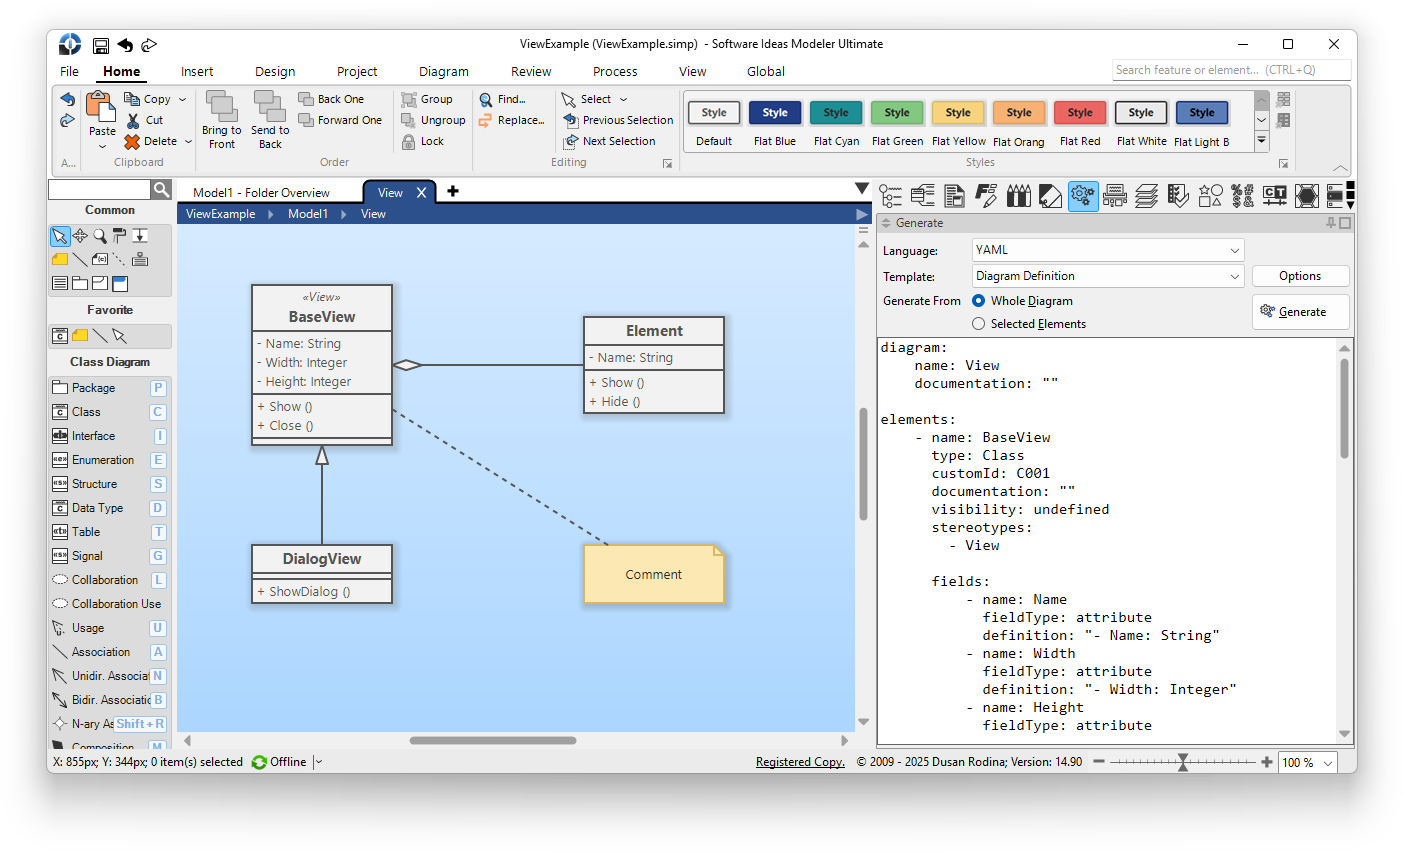Click Bring to Front button
Viewport: 1403px width, 853px height.
tap(221, 120)
